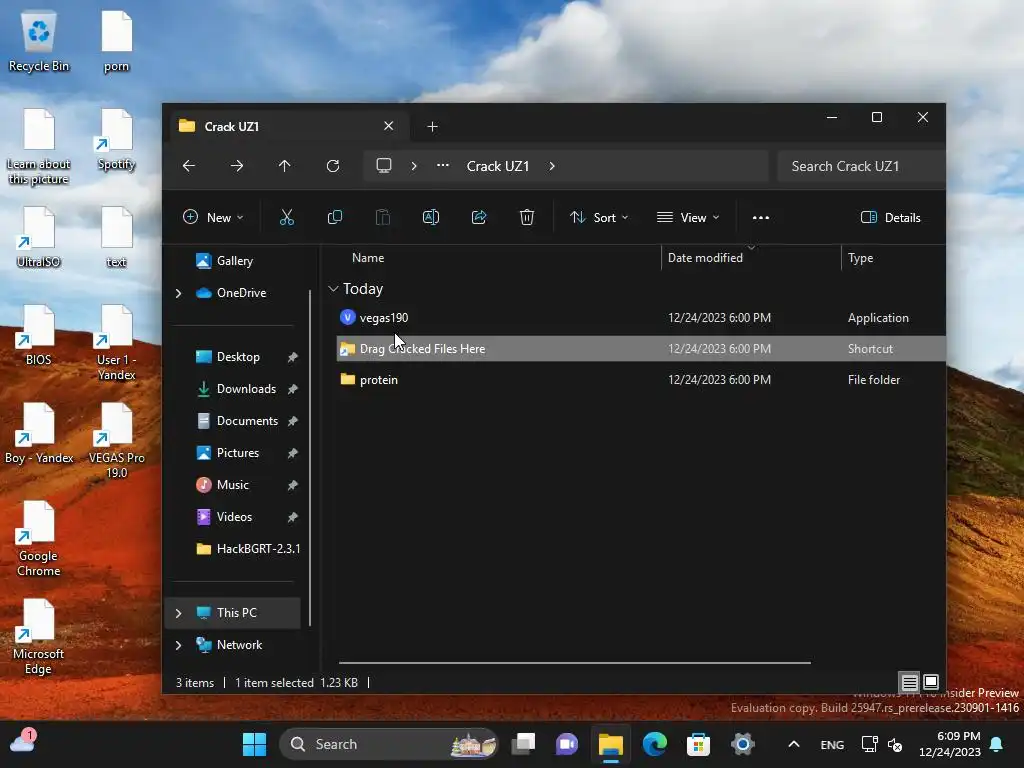
Task: Click the Paste clipboard icon
Action: 383,217
